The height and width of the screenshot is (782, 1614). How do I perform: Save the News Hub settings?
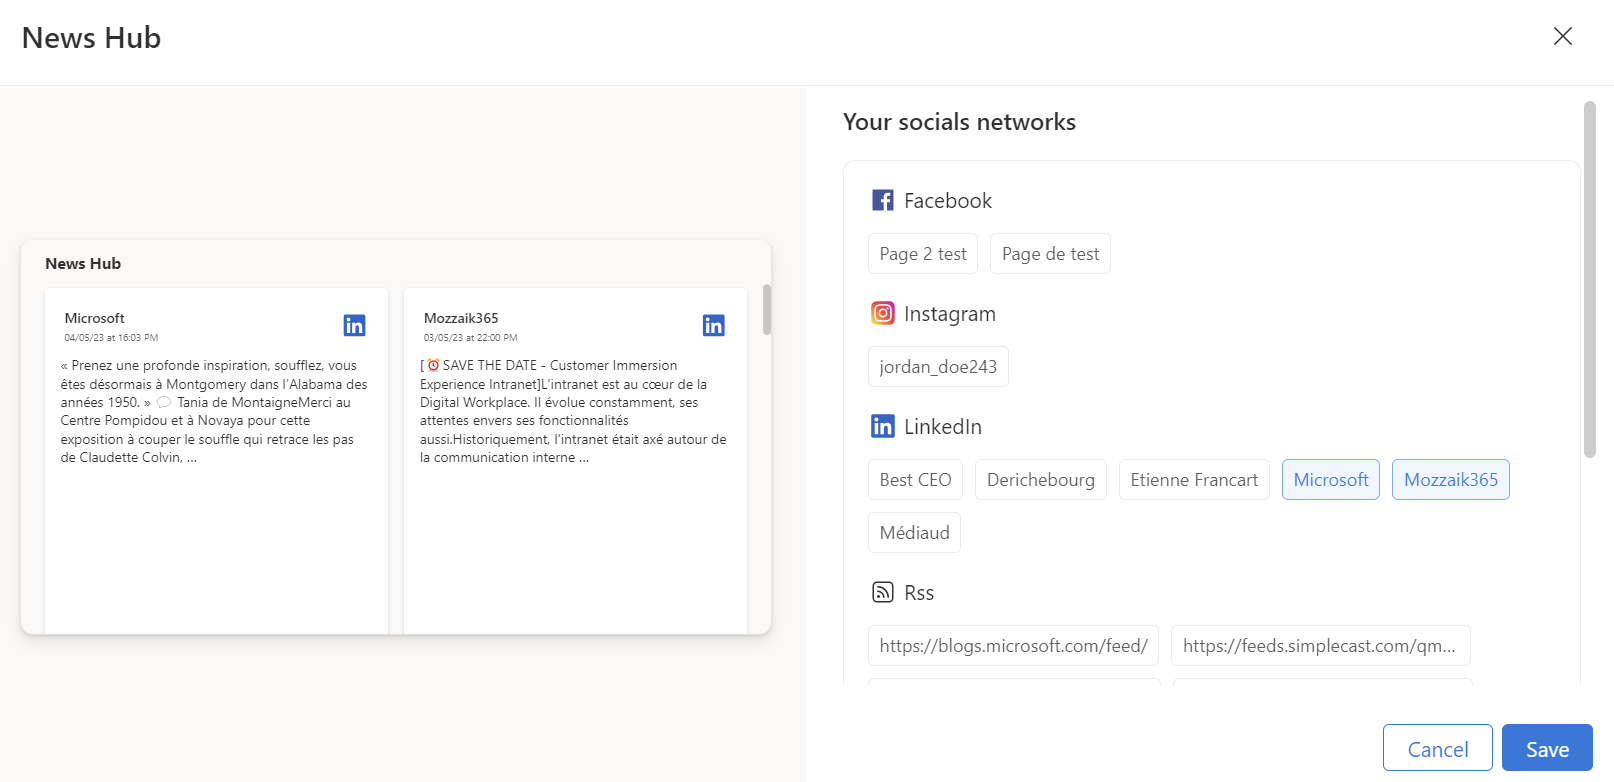pyautogui.click(x=1547, y=748)
